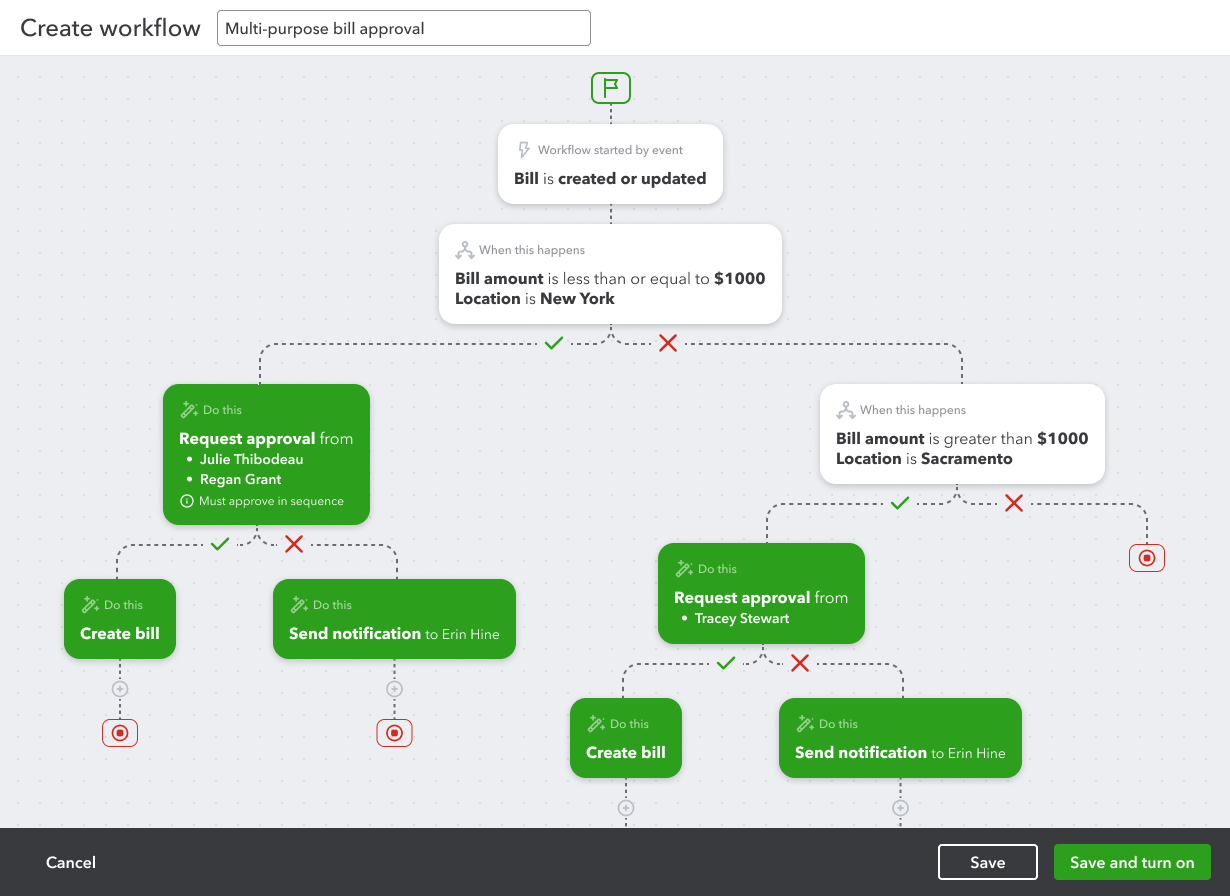
Task: Click the wand icon on Tracey Stewart approval card
Action: pyautogui.click(x=684, y=568)
